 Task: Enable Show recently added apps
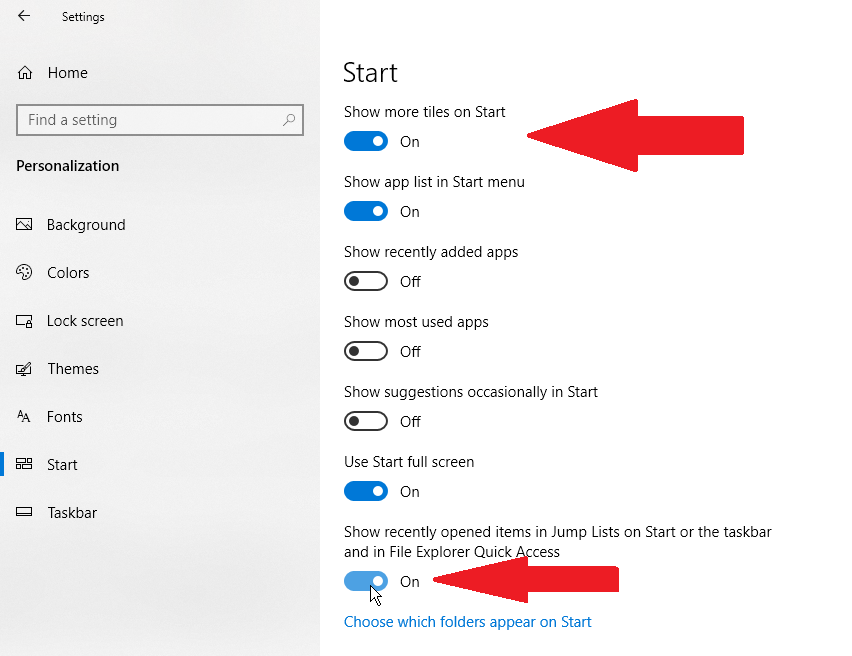click(x=366, y=282)
